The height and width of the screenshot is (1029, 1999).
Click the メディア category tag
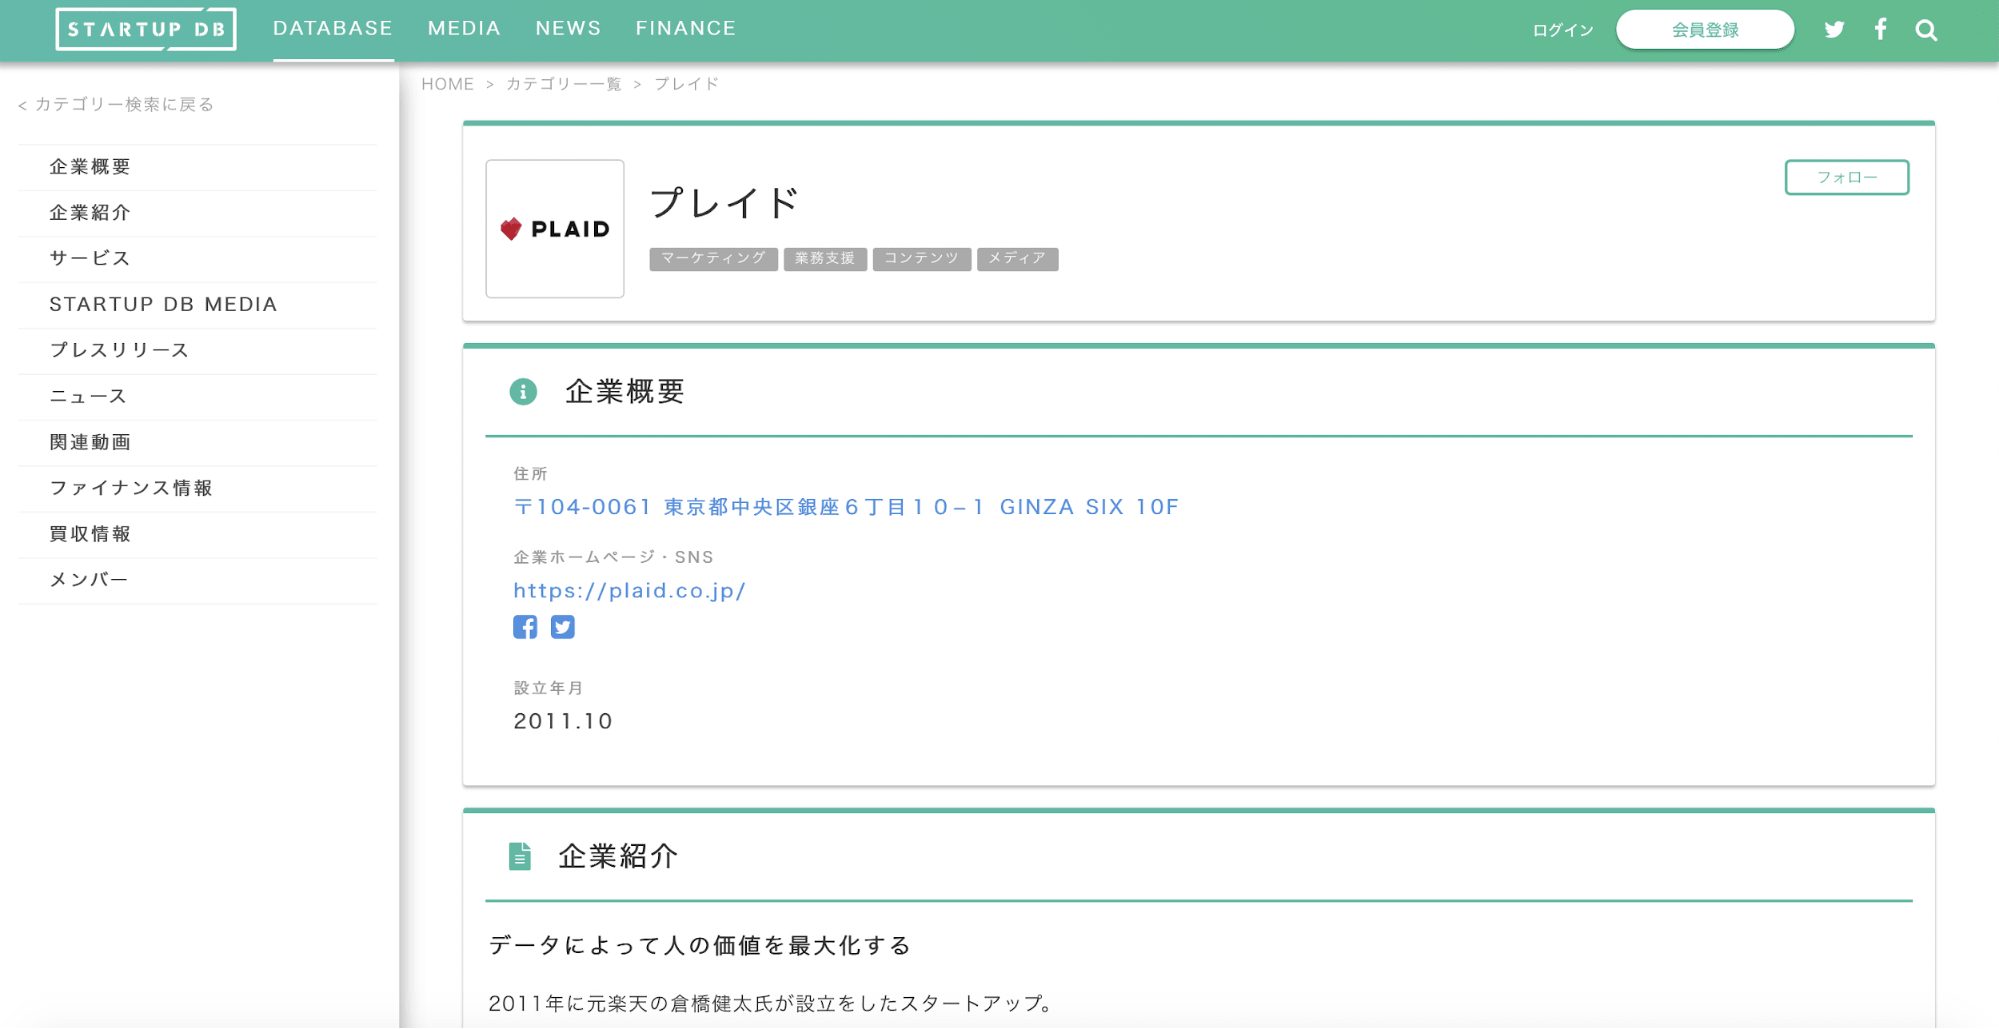1017,259
